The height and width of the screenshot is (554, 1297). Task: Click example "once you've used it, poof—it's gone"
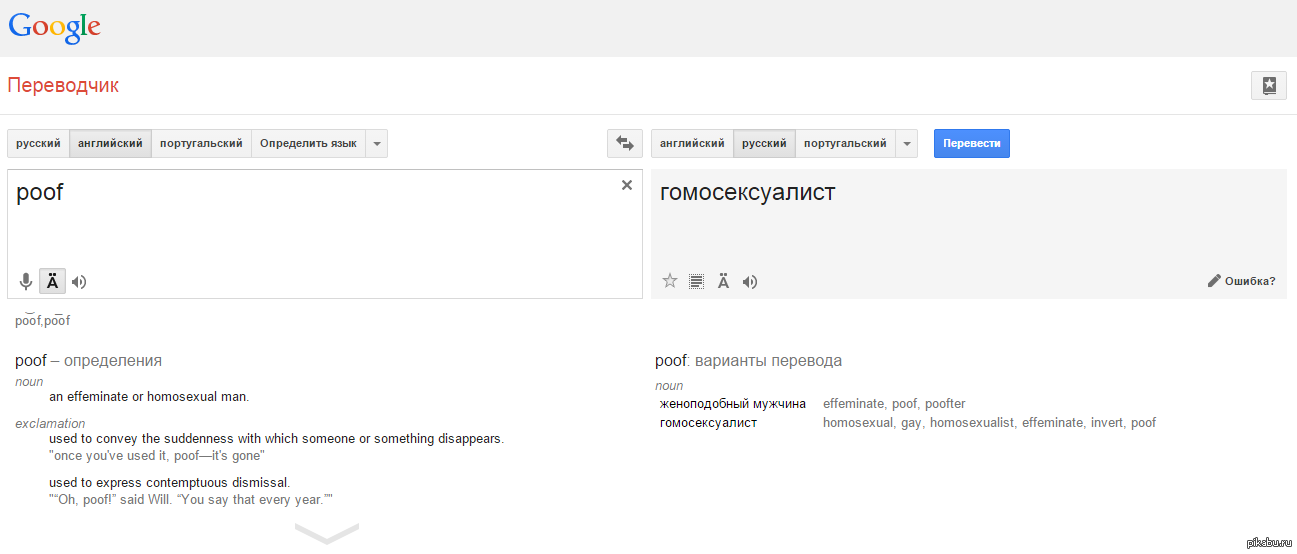point(156,456)
